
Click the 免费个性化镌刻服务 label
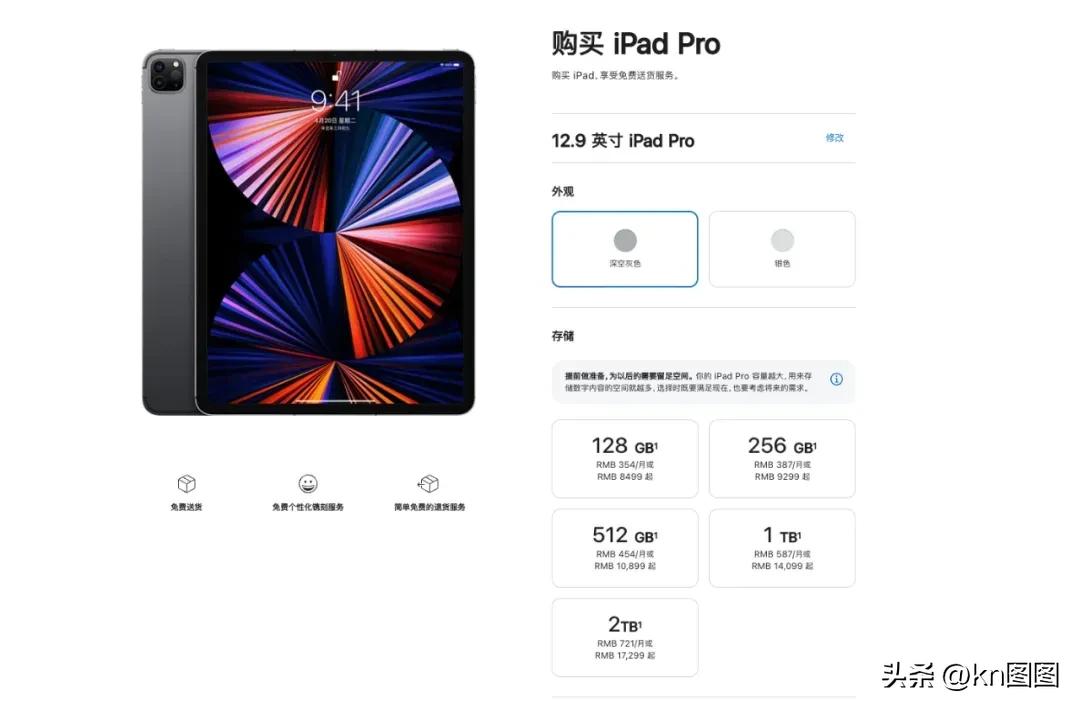click(x=308, y=507)
